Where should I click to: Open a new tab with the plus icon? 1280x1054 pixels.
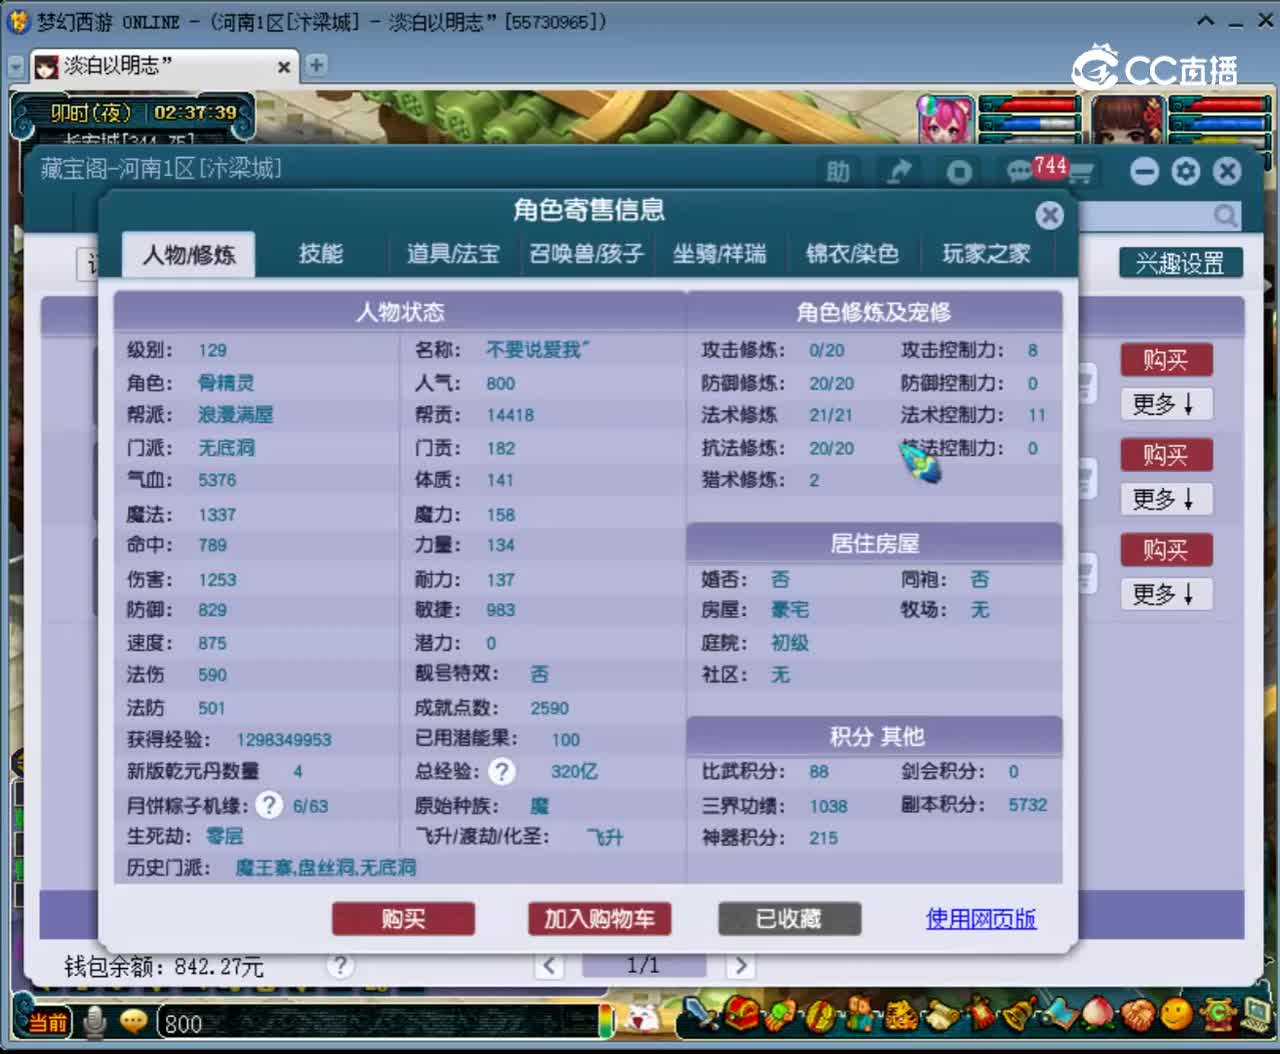[316, 65]
